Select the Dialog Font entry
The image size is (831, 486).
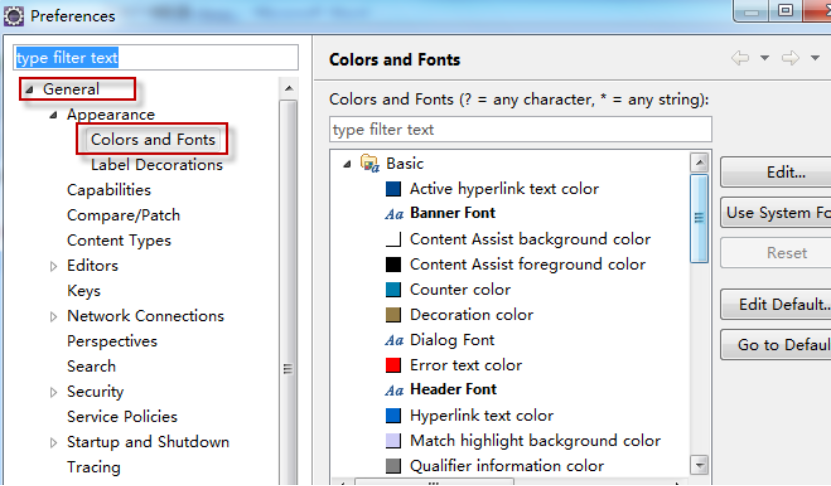click(452, 340)
